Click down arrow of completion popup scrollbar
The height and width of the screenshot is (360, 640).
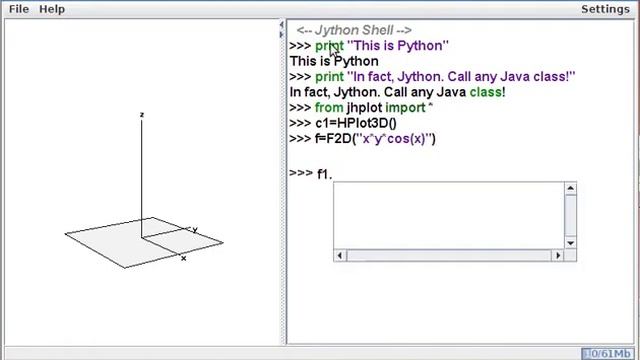pyautogui.click(x=570, y=243)
